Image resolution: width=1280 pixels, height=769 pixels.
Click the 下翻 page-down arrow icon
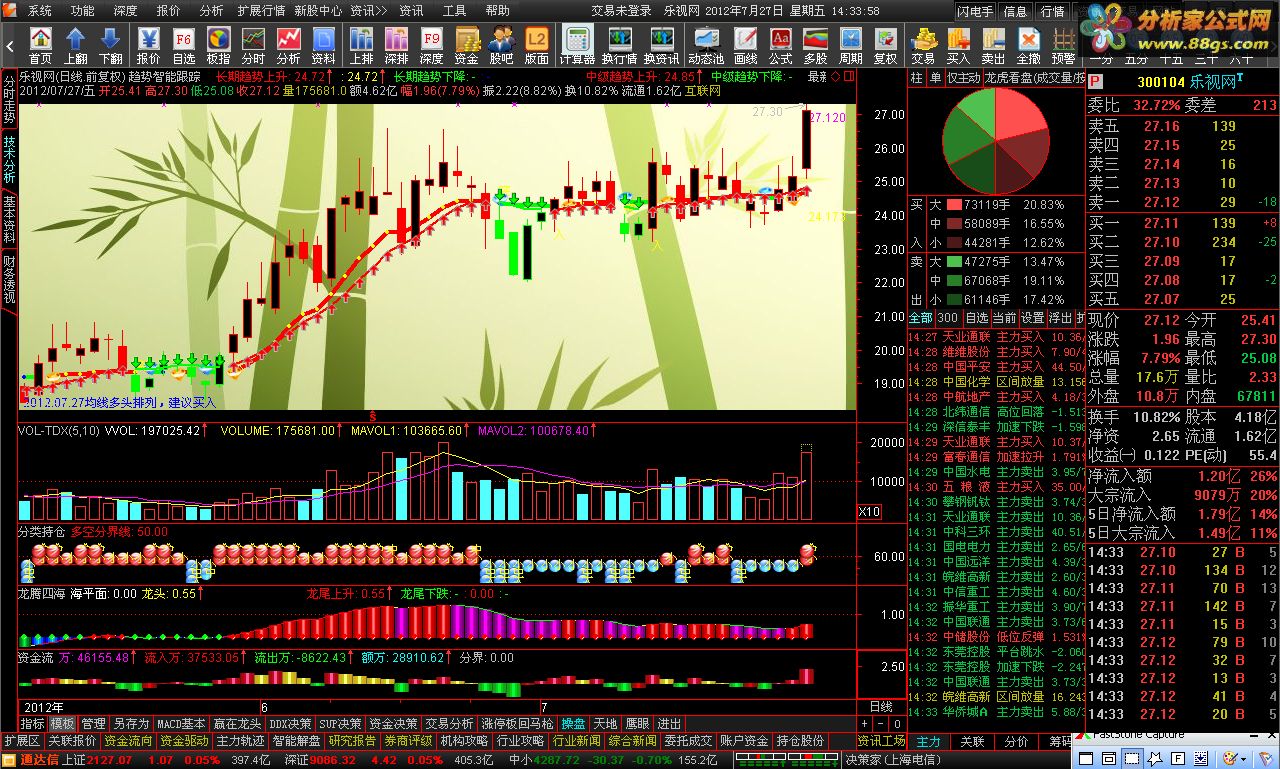point(111,46)
